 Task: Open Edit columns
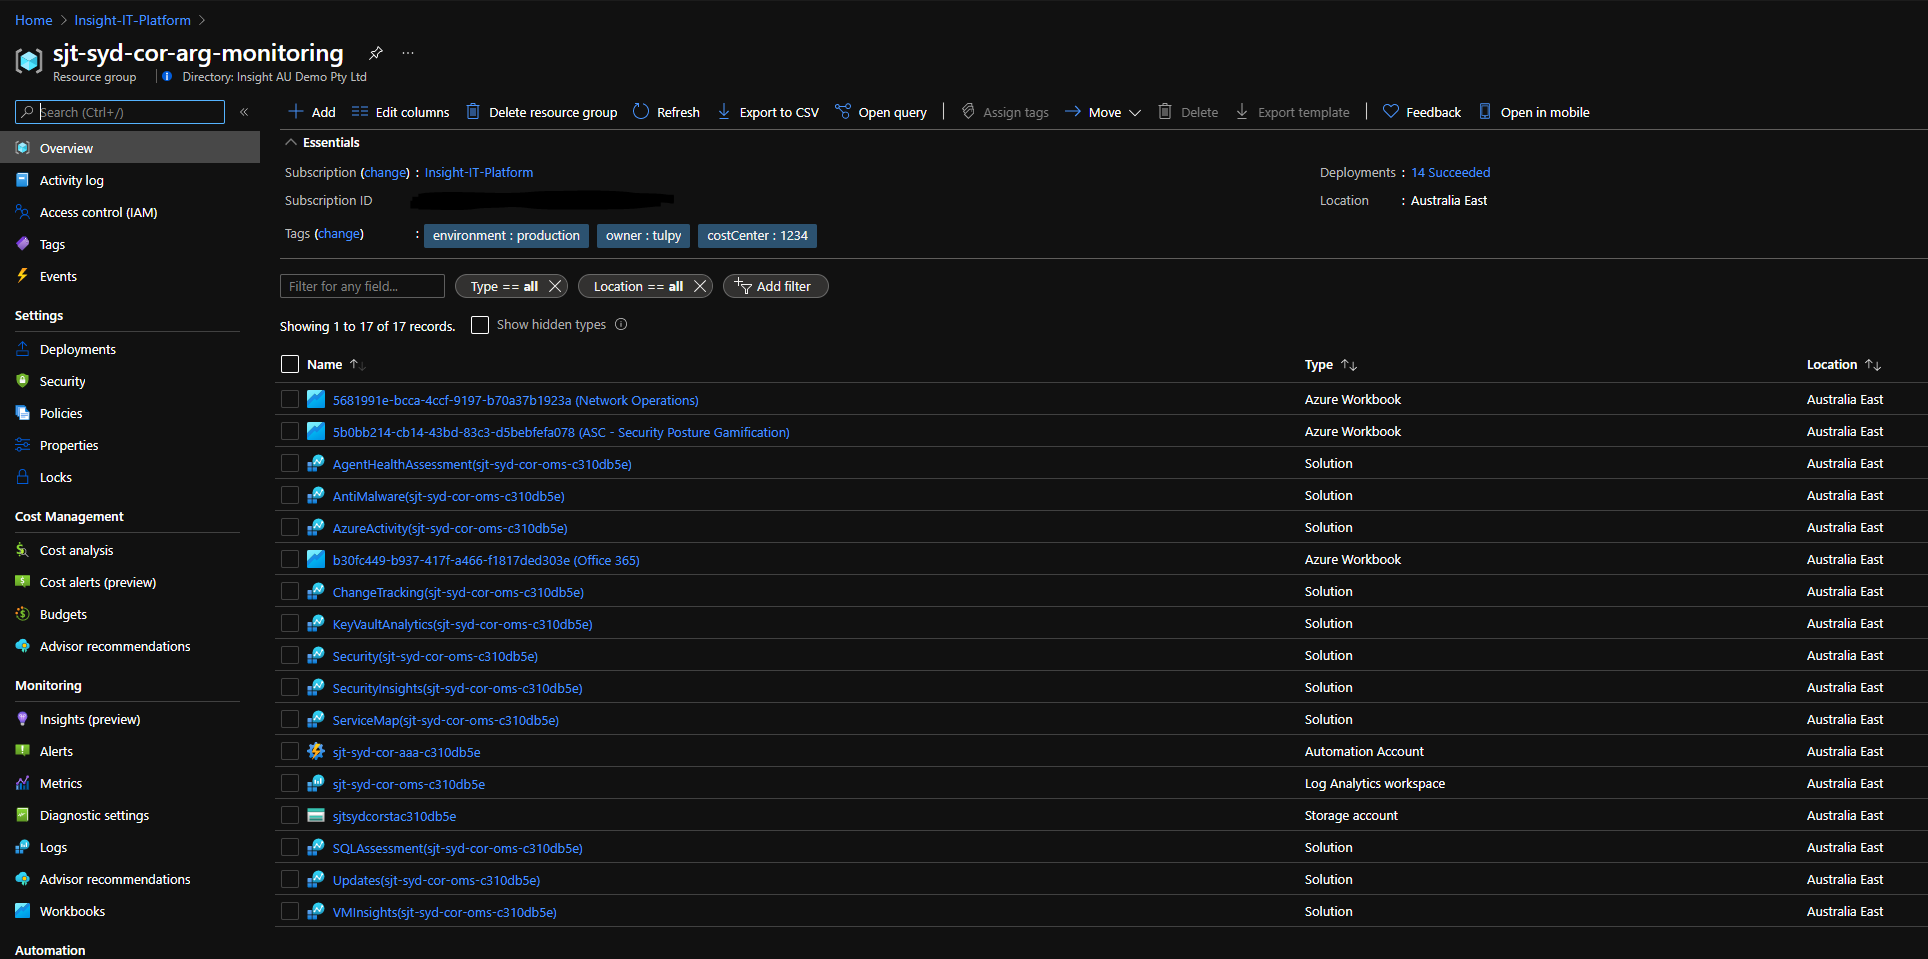[401, 112]
